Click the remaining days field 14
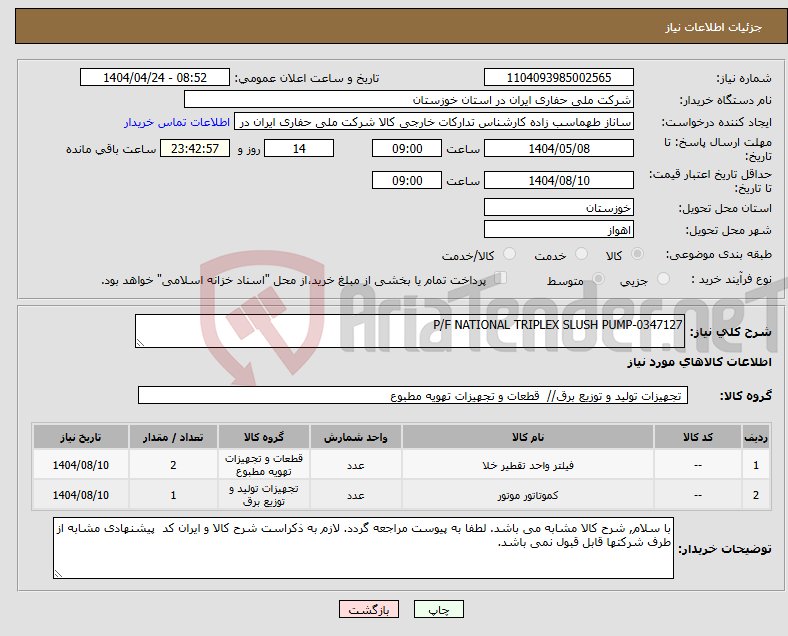Viewport: 788px width, 636px height. (299, 148)
